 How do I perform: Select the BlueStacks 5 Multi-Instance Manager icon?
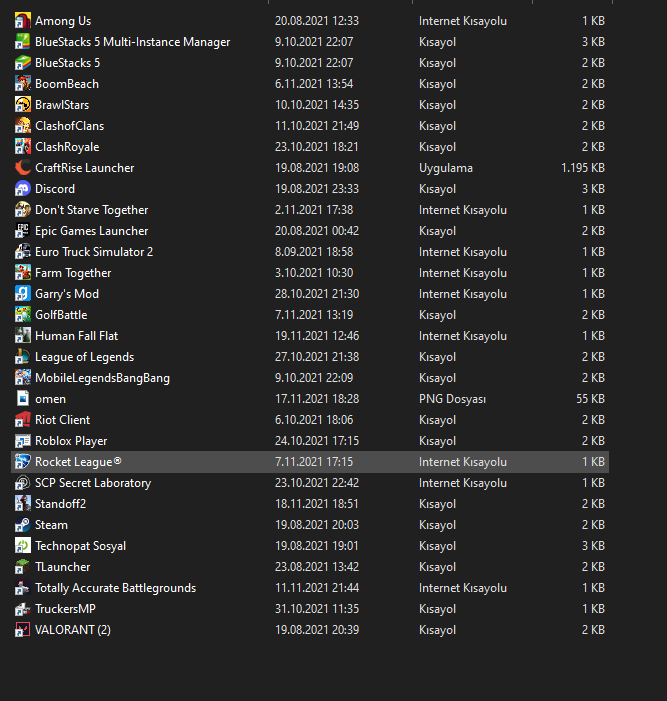[x=23, y=42]
